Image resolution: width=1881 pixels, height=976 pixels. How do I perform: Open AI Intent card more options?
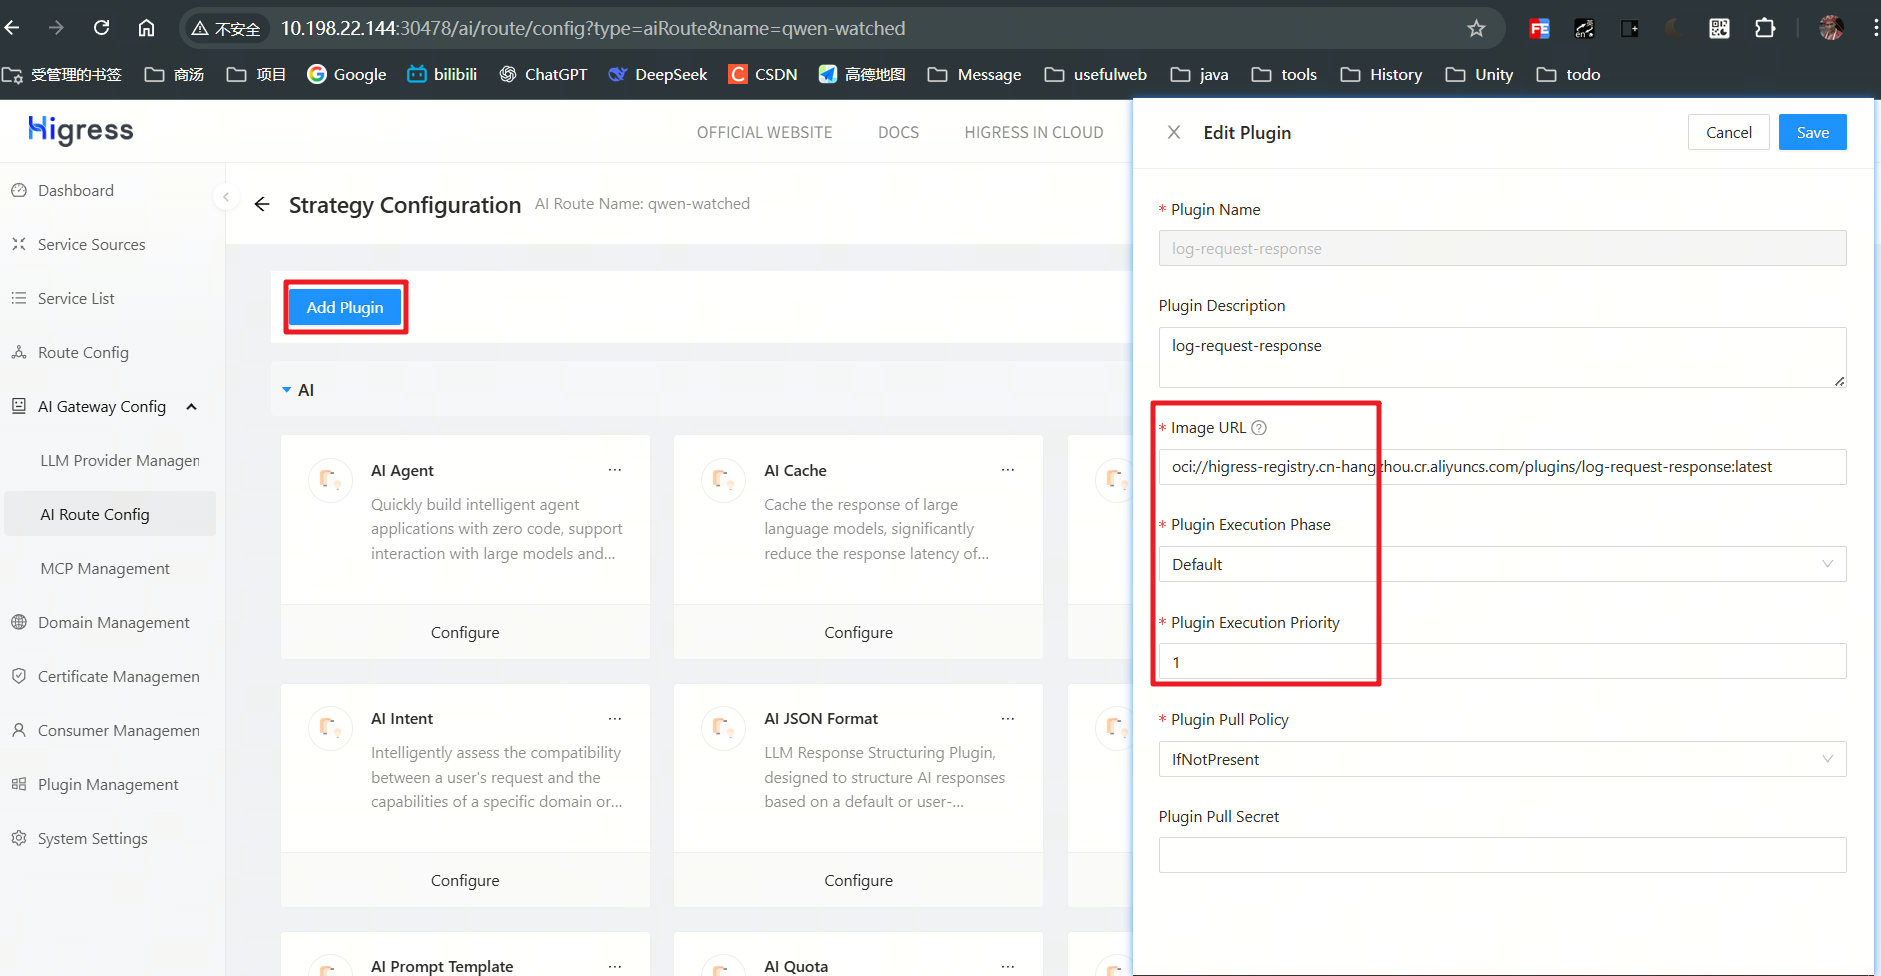[615, 718]
